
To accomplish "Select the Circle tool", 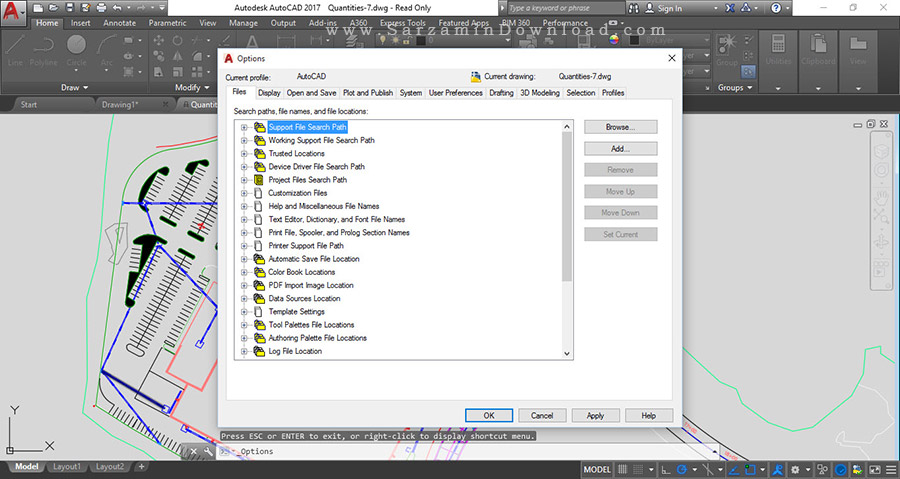I will pos(76,50).
